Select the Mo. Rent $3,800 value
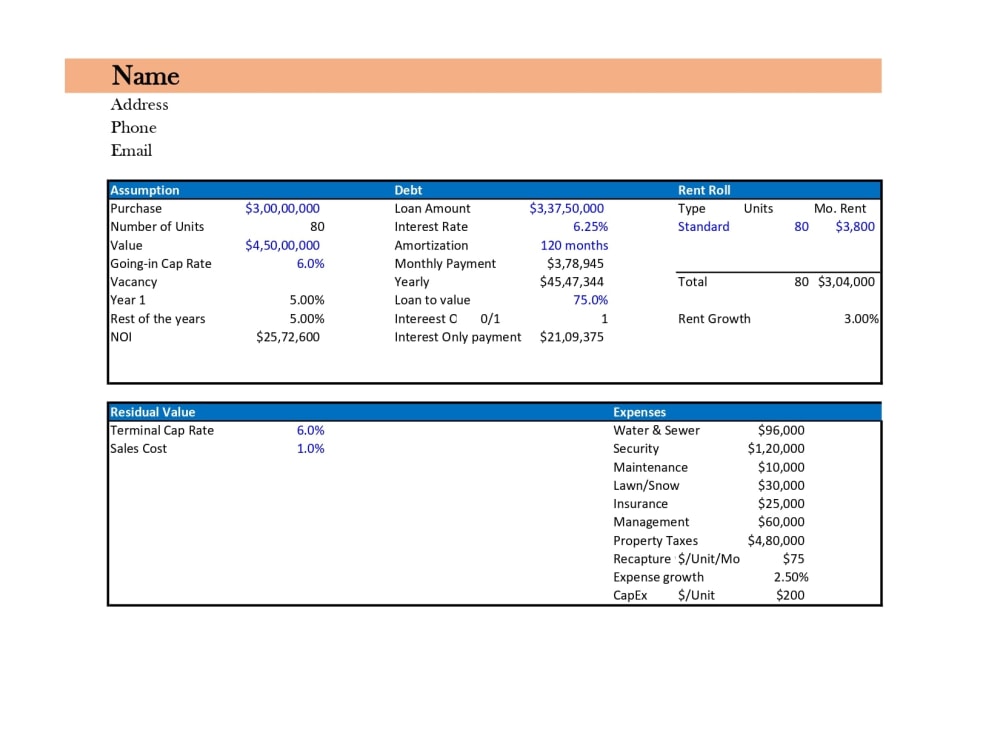The image size is (1000, 750). pos(855,227)
